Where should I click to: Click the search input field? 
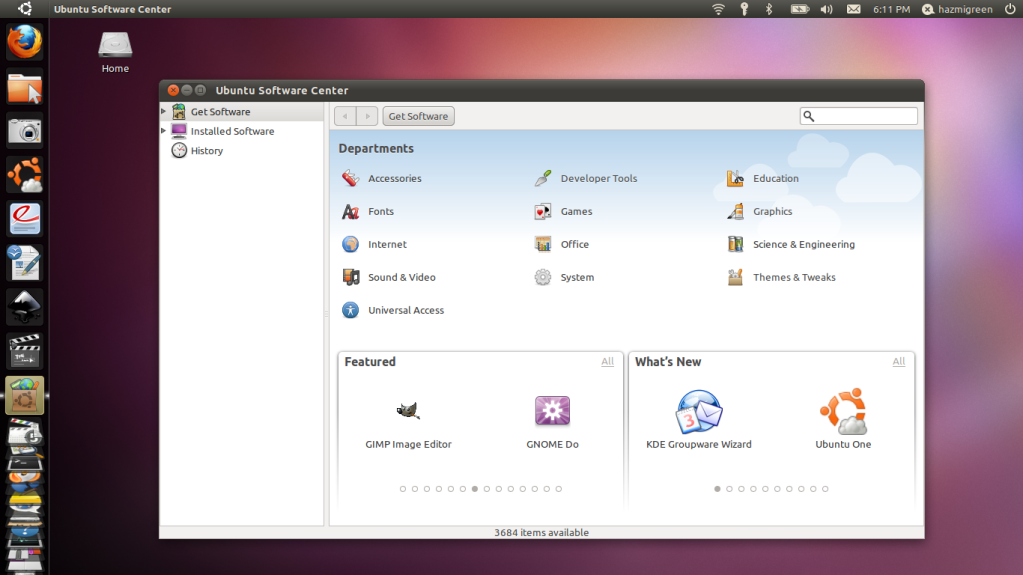click(x=859, y=116)
